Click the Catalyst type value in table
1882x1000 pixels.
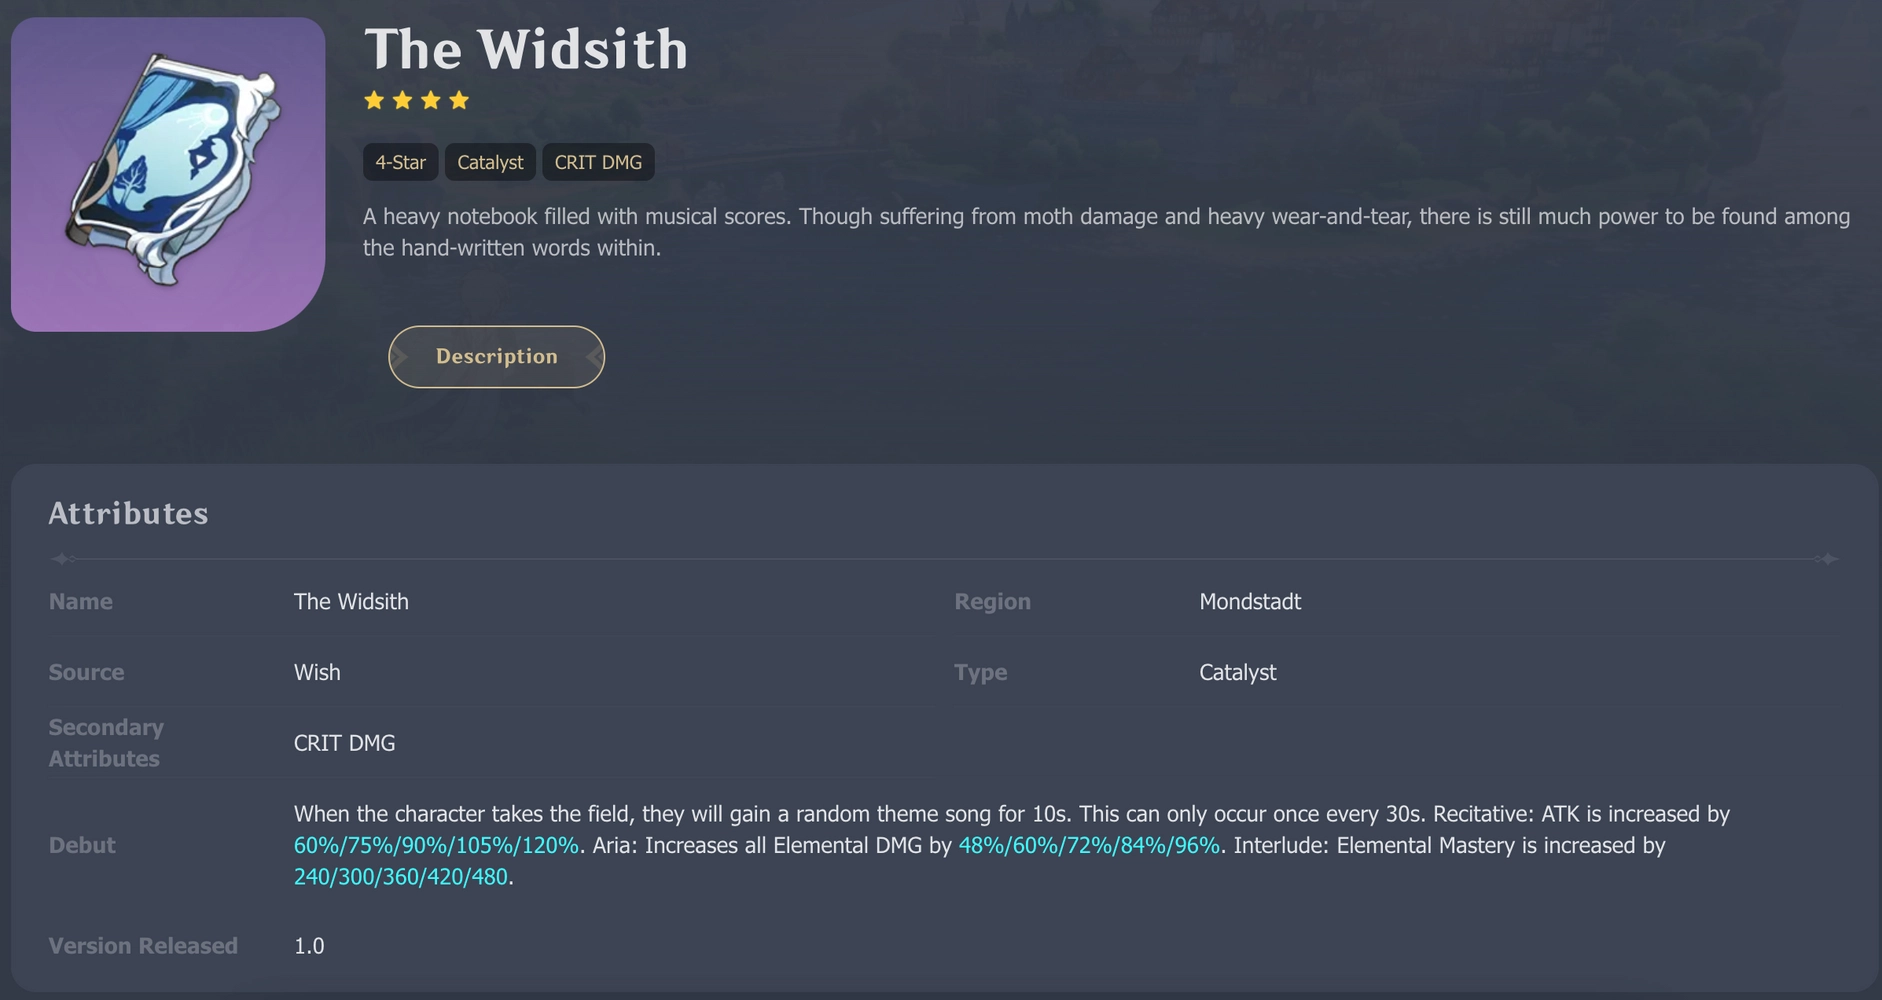1237,672
